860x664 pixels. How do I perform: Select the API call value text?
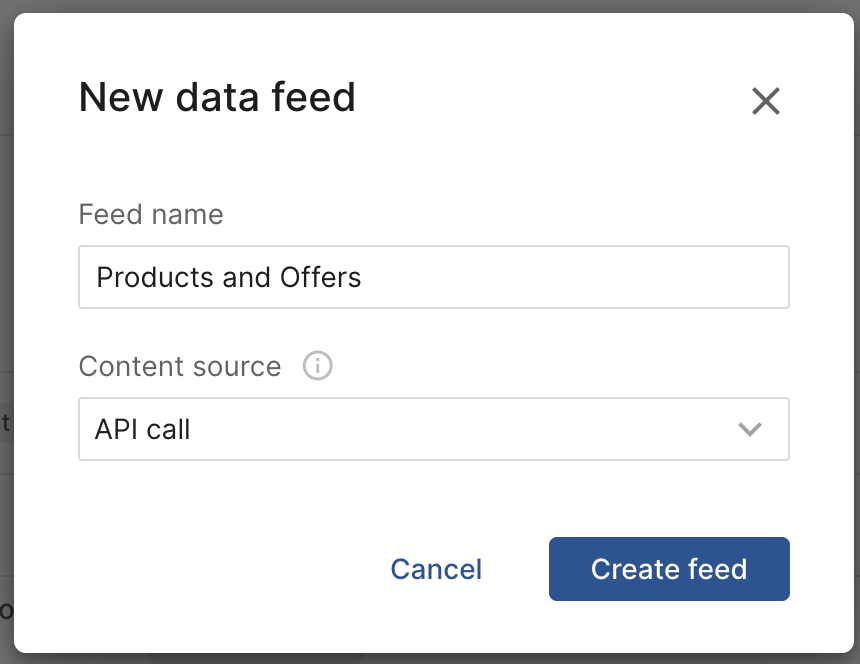coord(143,429)
